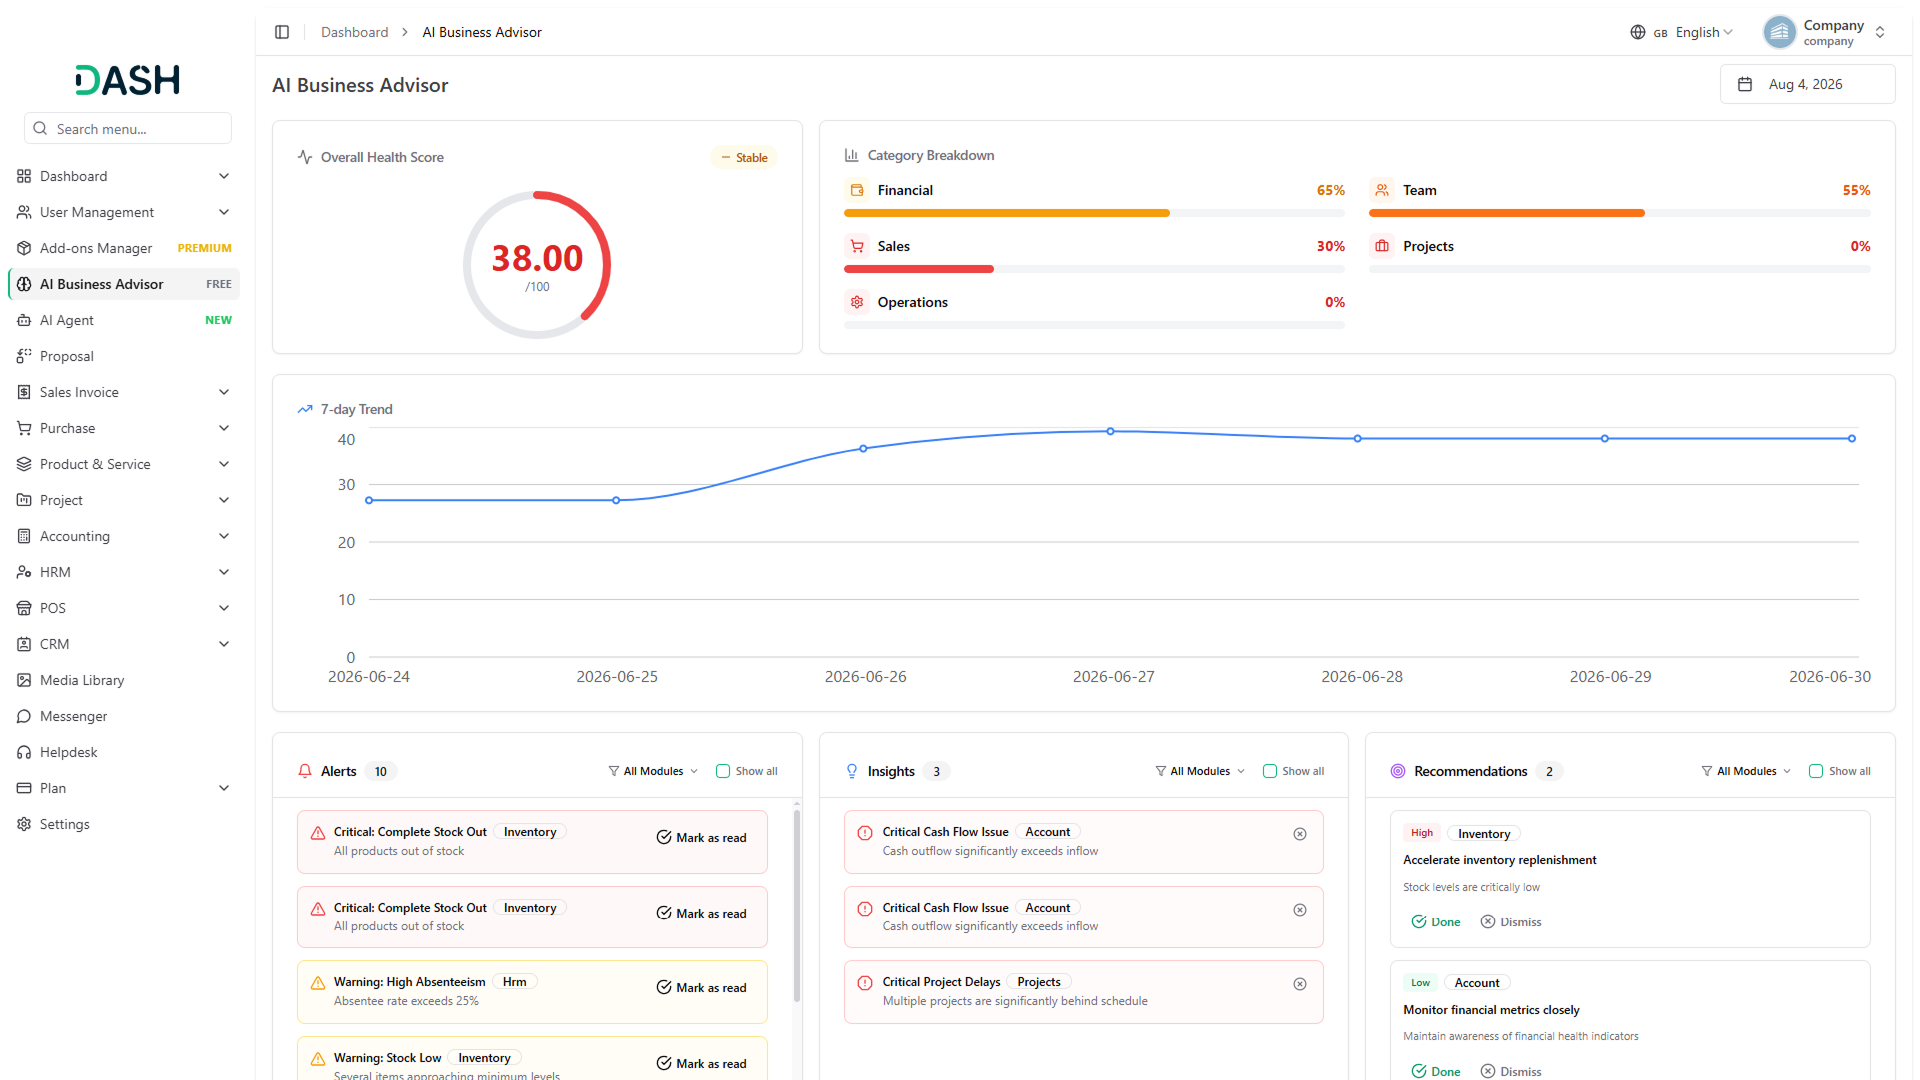Click the Proposal sidebar icon
This screenshot has width=1920, height=1080.
24,356
